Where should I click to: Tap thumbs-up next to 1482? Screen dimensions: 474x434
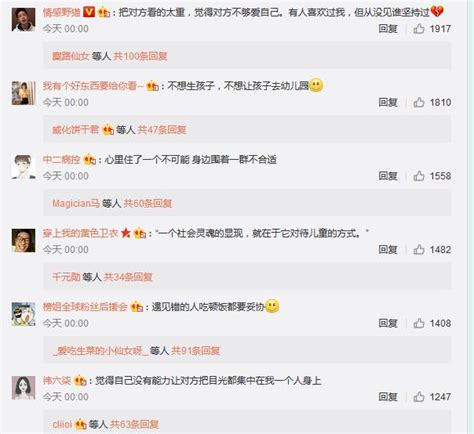(419, 250)
